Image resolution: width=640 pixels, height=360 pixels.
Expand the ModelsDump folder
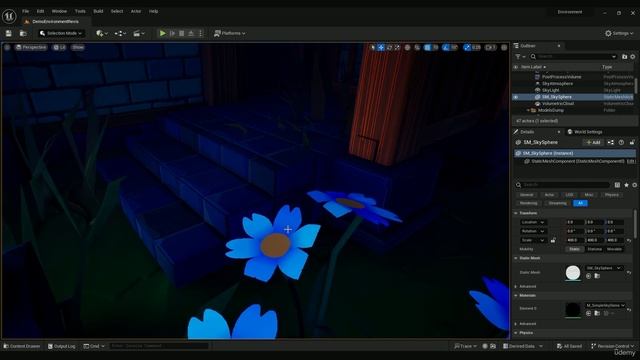[x=528, y=110]
